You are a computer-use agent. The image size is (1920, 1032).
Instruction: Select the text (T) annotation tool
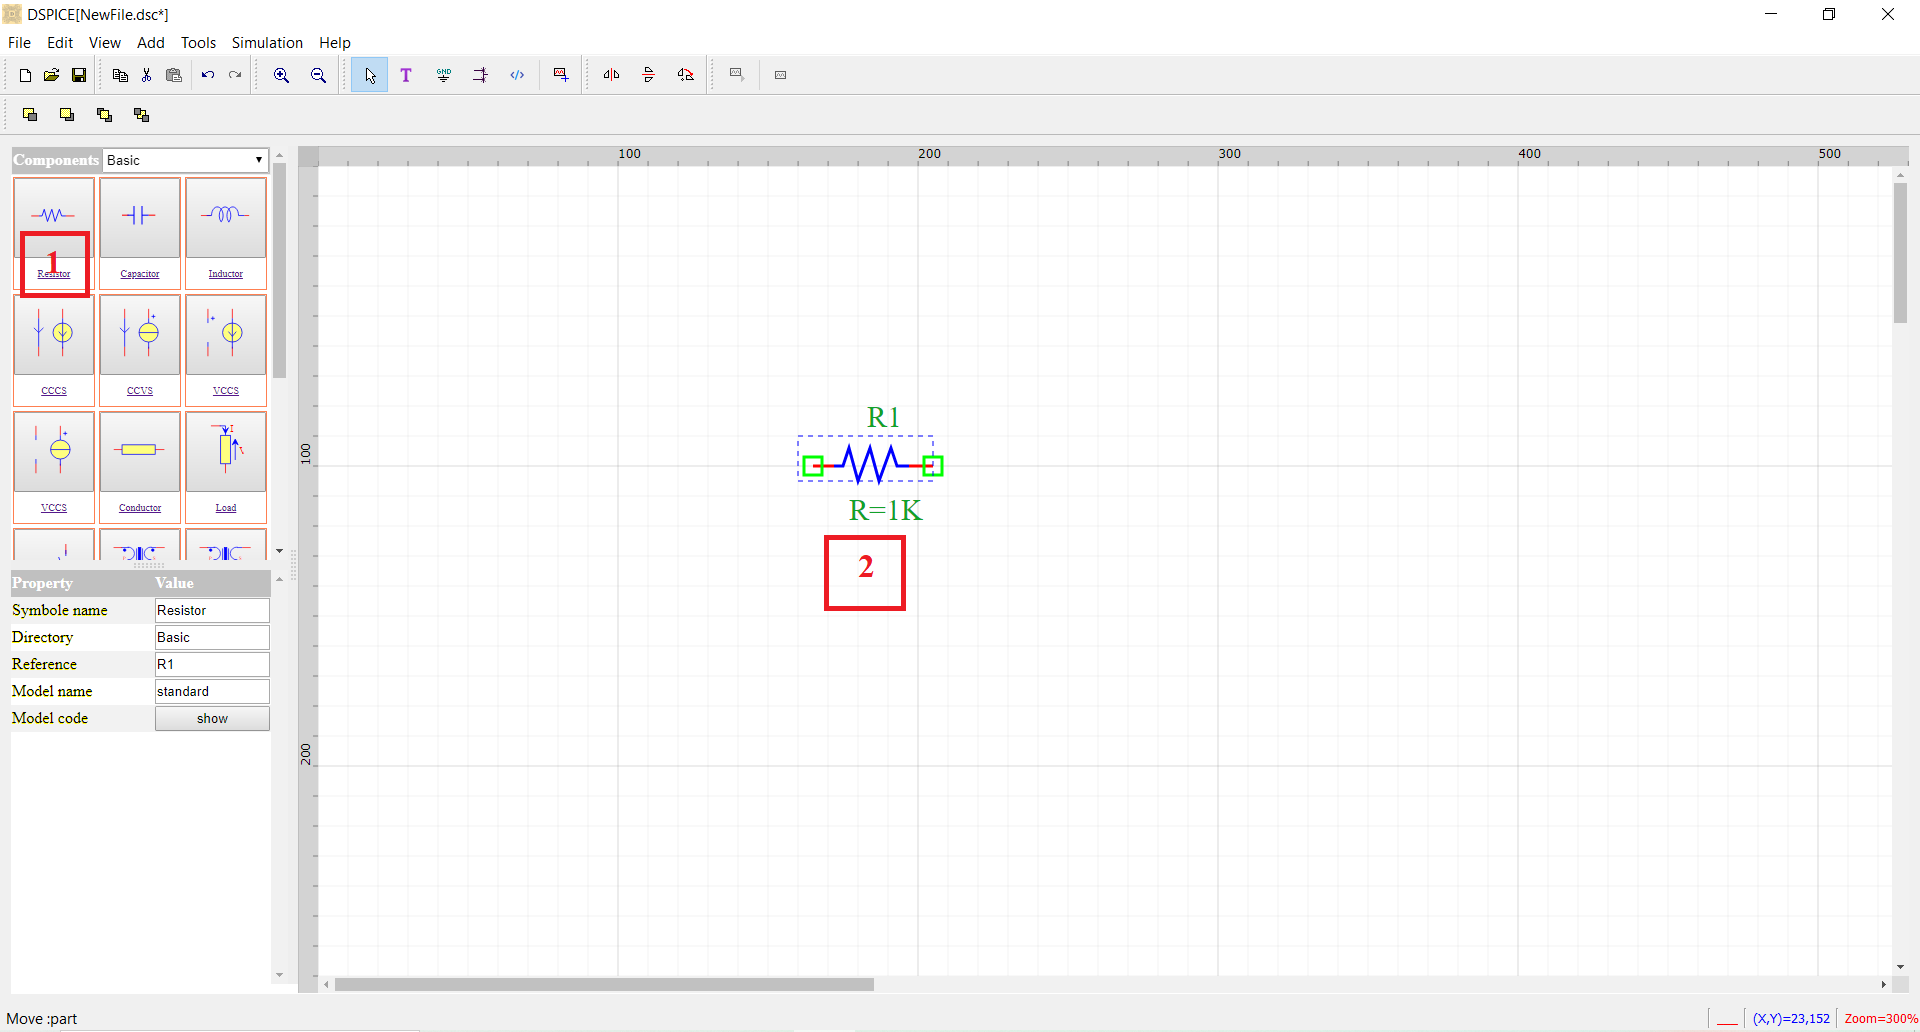pyautogui.click(x=405, y=74)
